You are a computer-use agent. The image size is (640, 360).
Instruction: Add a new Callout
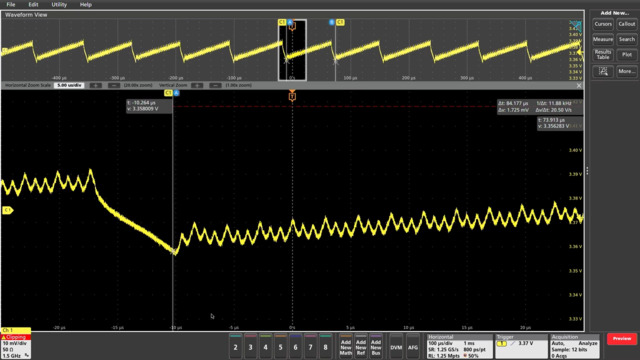coord(627,24)
